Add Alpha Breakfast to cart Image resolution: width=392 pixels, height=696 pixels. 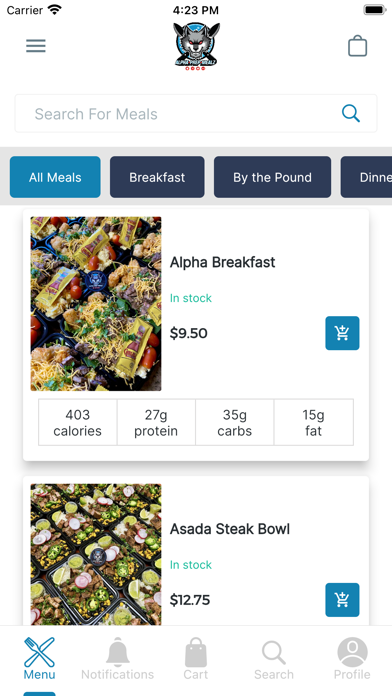click(342, 333)
